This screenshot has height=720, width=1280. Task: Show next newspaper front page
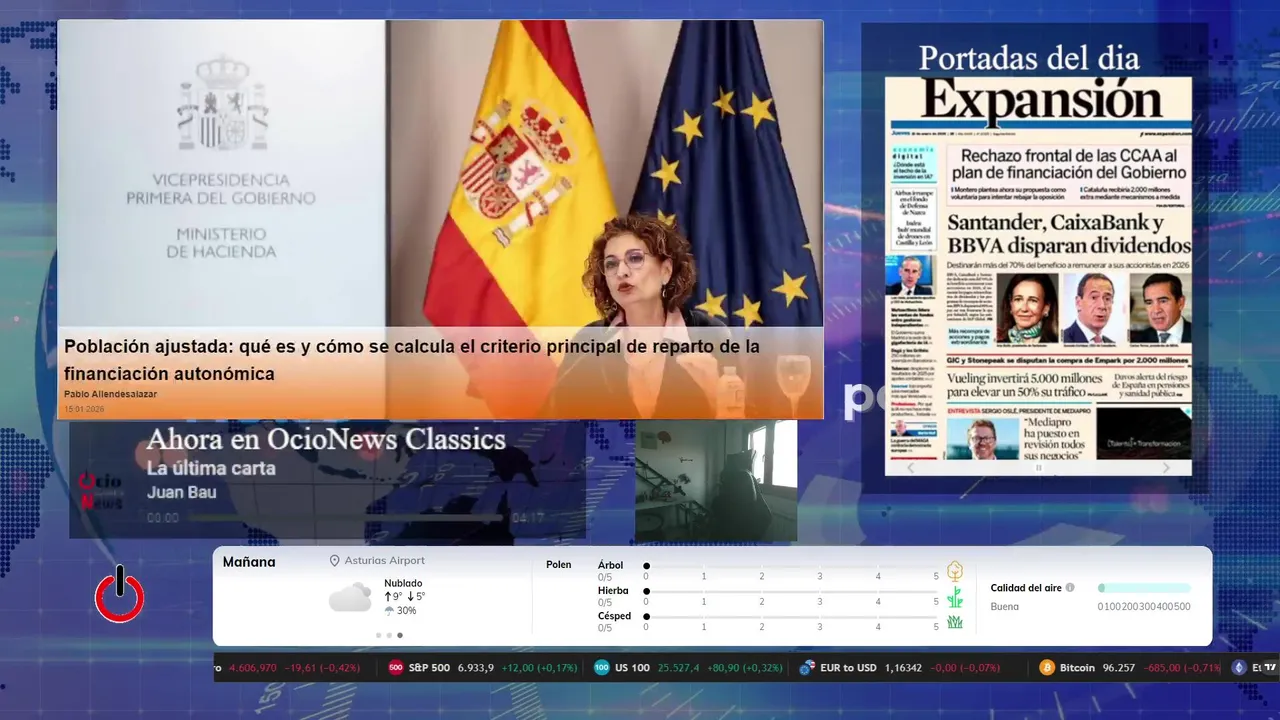pyautogui.click(x=1166, y=467)
